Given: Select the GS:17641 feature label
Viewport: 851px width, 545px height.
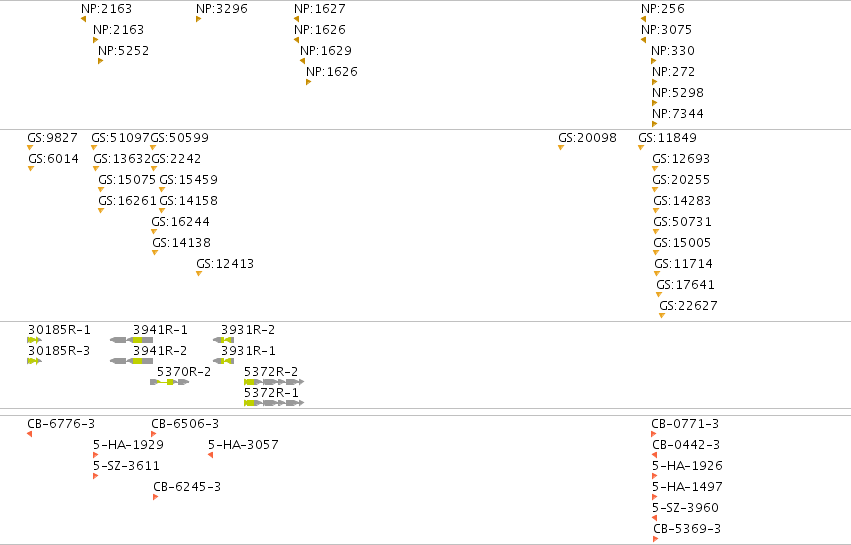Looking at the screenshot, I should click(685, 284).
